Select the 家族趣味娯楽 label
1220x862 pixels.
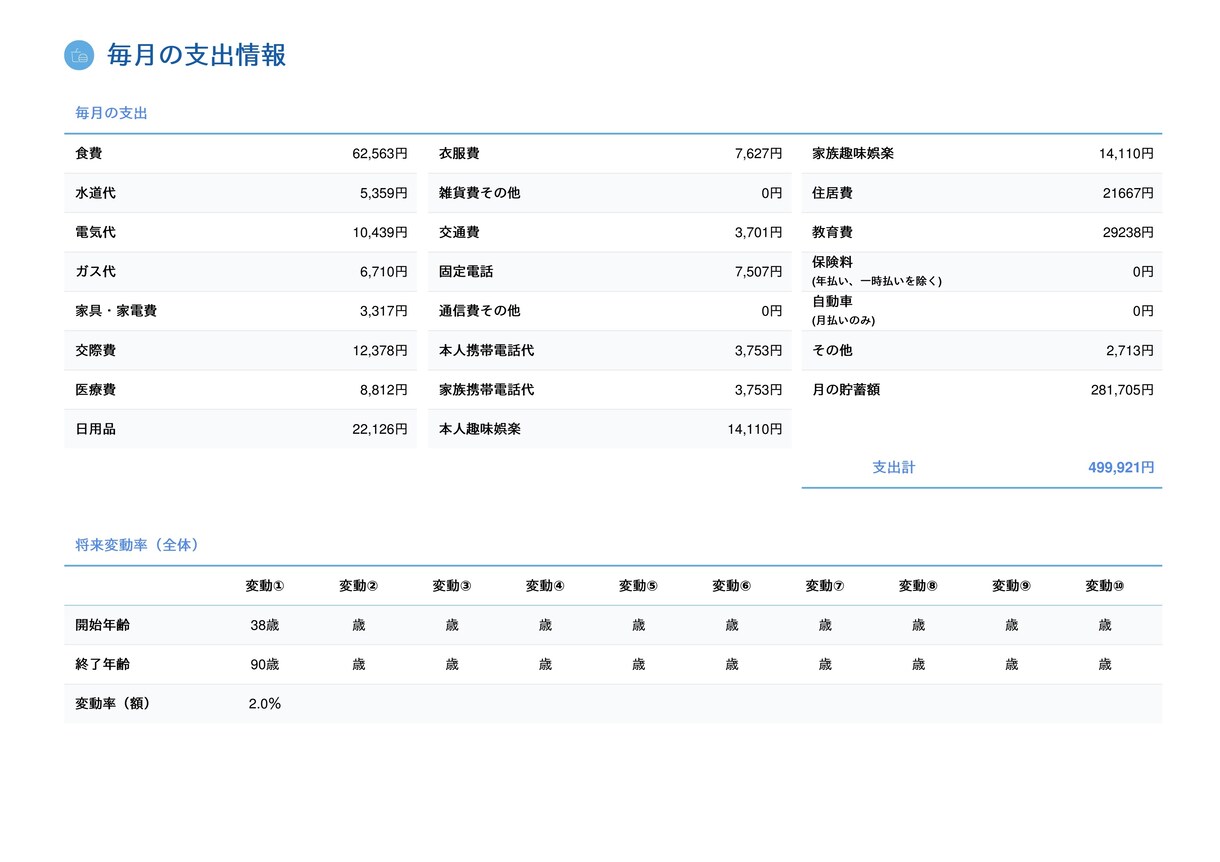(x=853, y=154)
